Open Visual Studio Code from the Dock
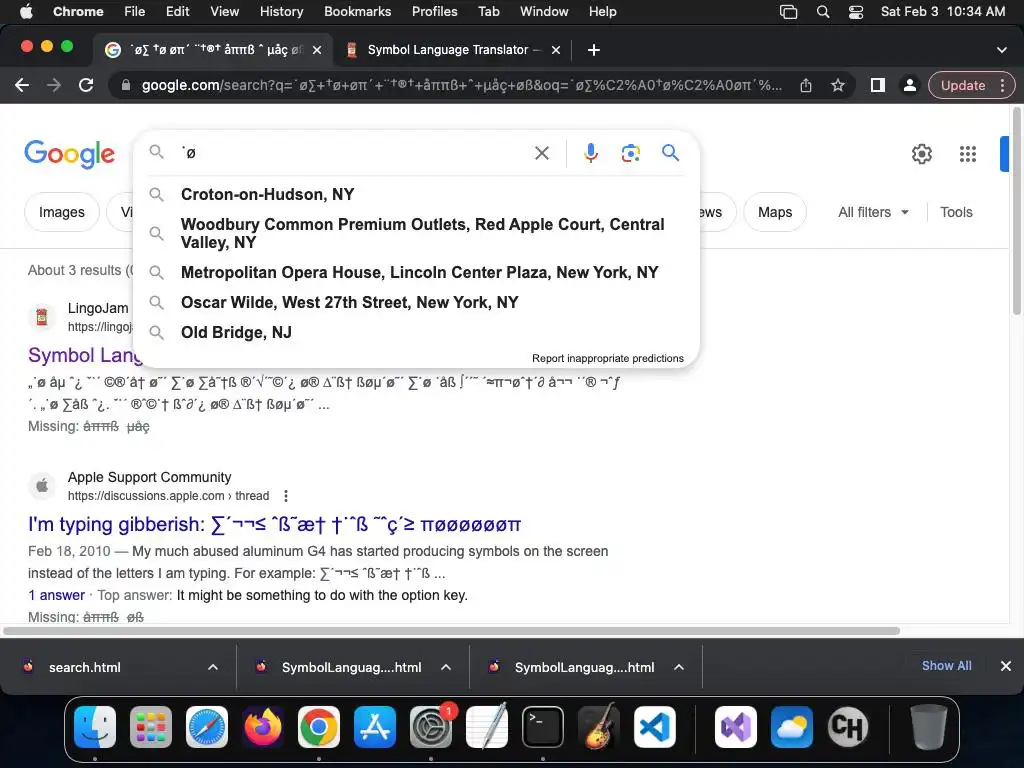Screen dimensions: 1024x768 (655, 727)
